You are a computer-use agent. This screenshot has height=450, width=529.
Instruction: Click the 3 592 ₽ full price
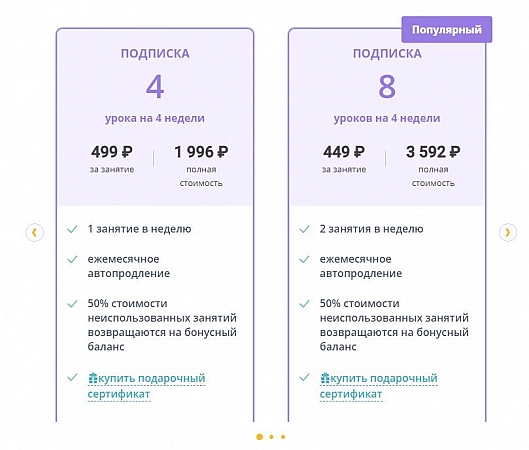coord(433,152)
